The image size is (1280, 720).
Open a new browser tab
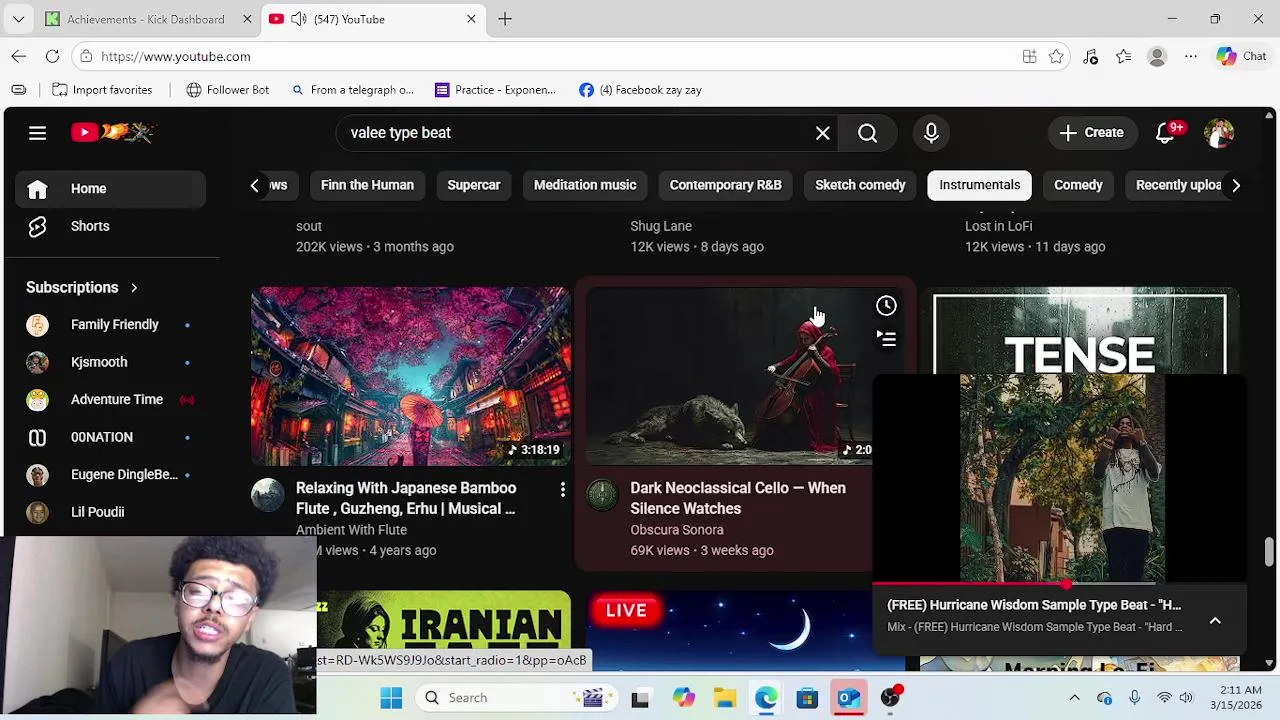pyautogui.click(x=505, y=19)
